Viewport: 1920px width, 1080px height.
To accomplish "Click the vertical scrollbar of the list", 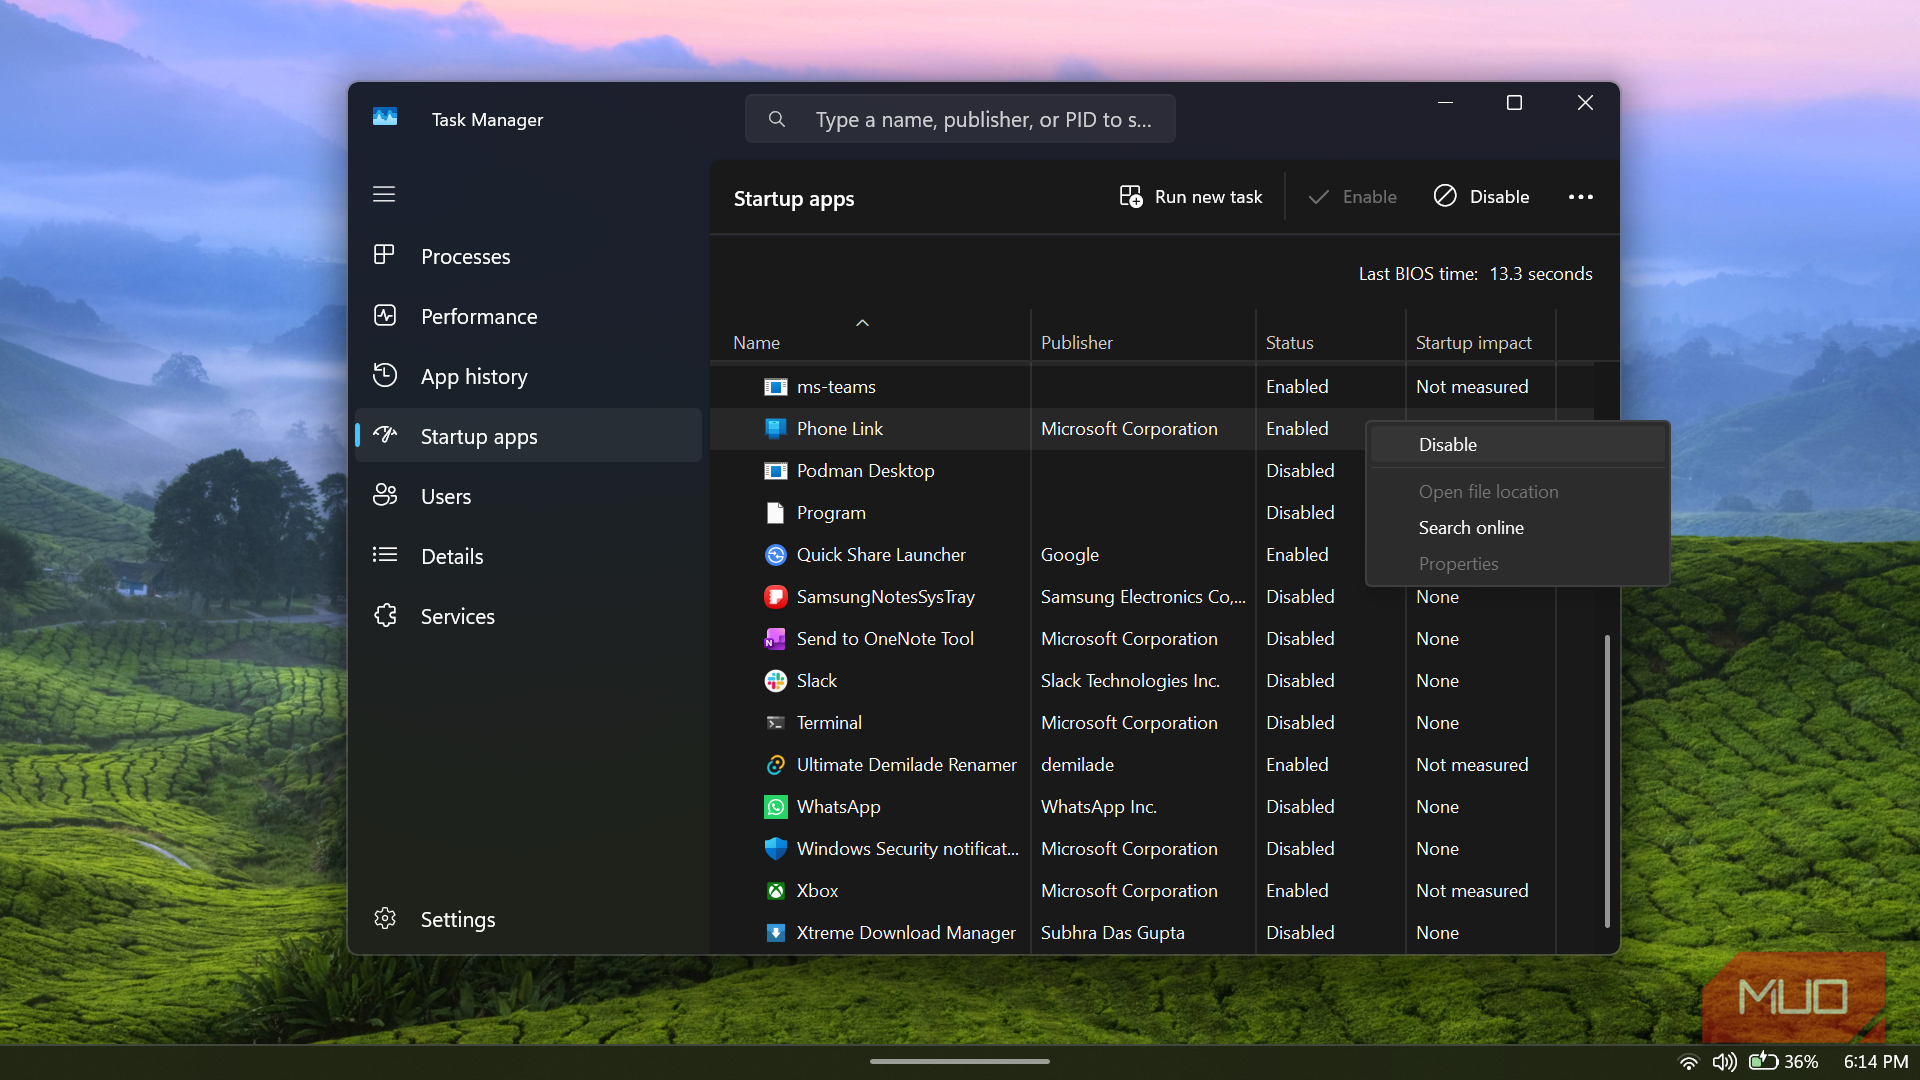I will pyautogui.click(x=1607, y=780).
